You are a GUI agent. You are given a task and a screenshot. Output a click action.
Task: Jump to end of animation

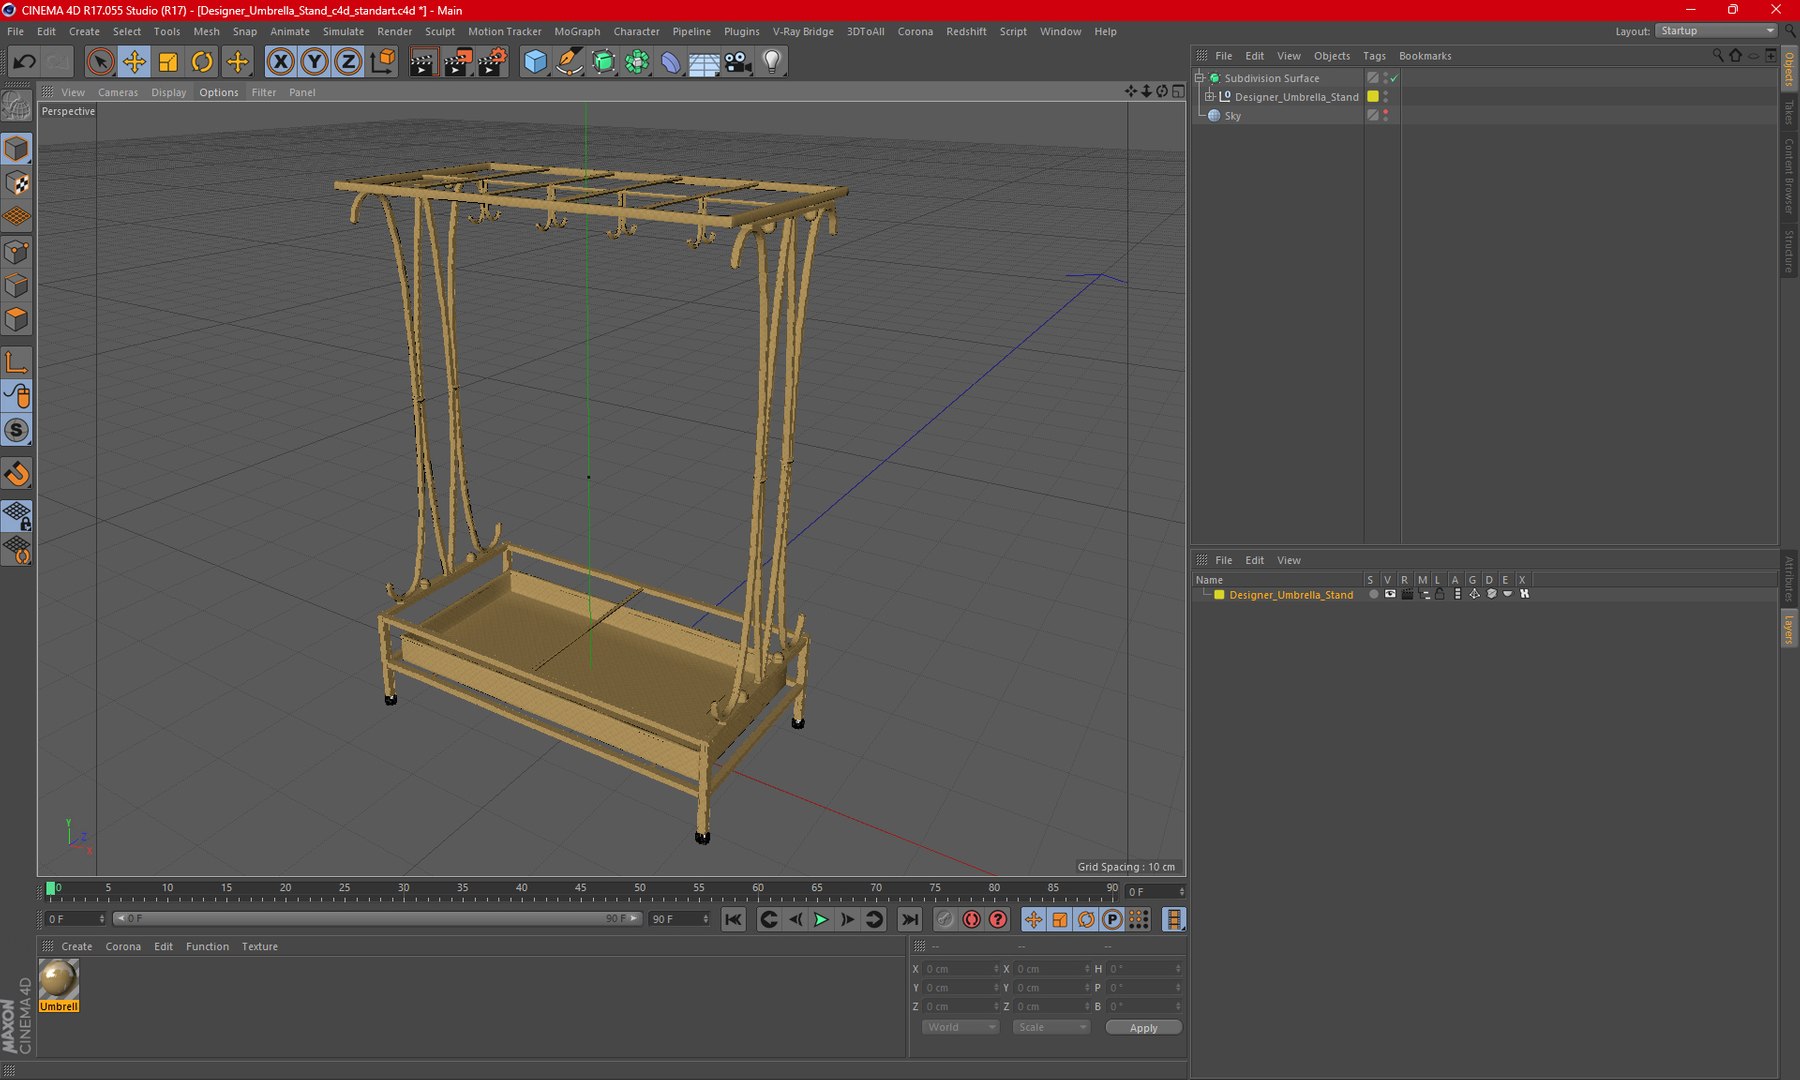coord(909,919)
